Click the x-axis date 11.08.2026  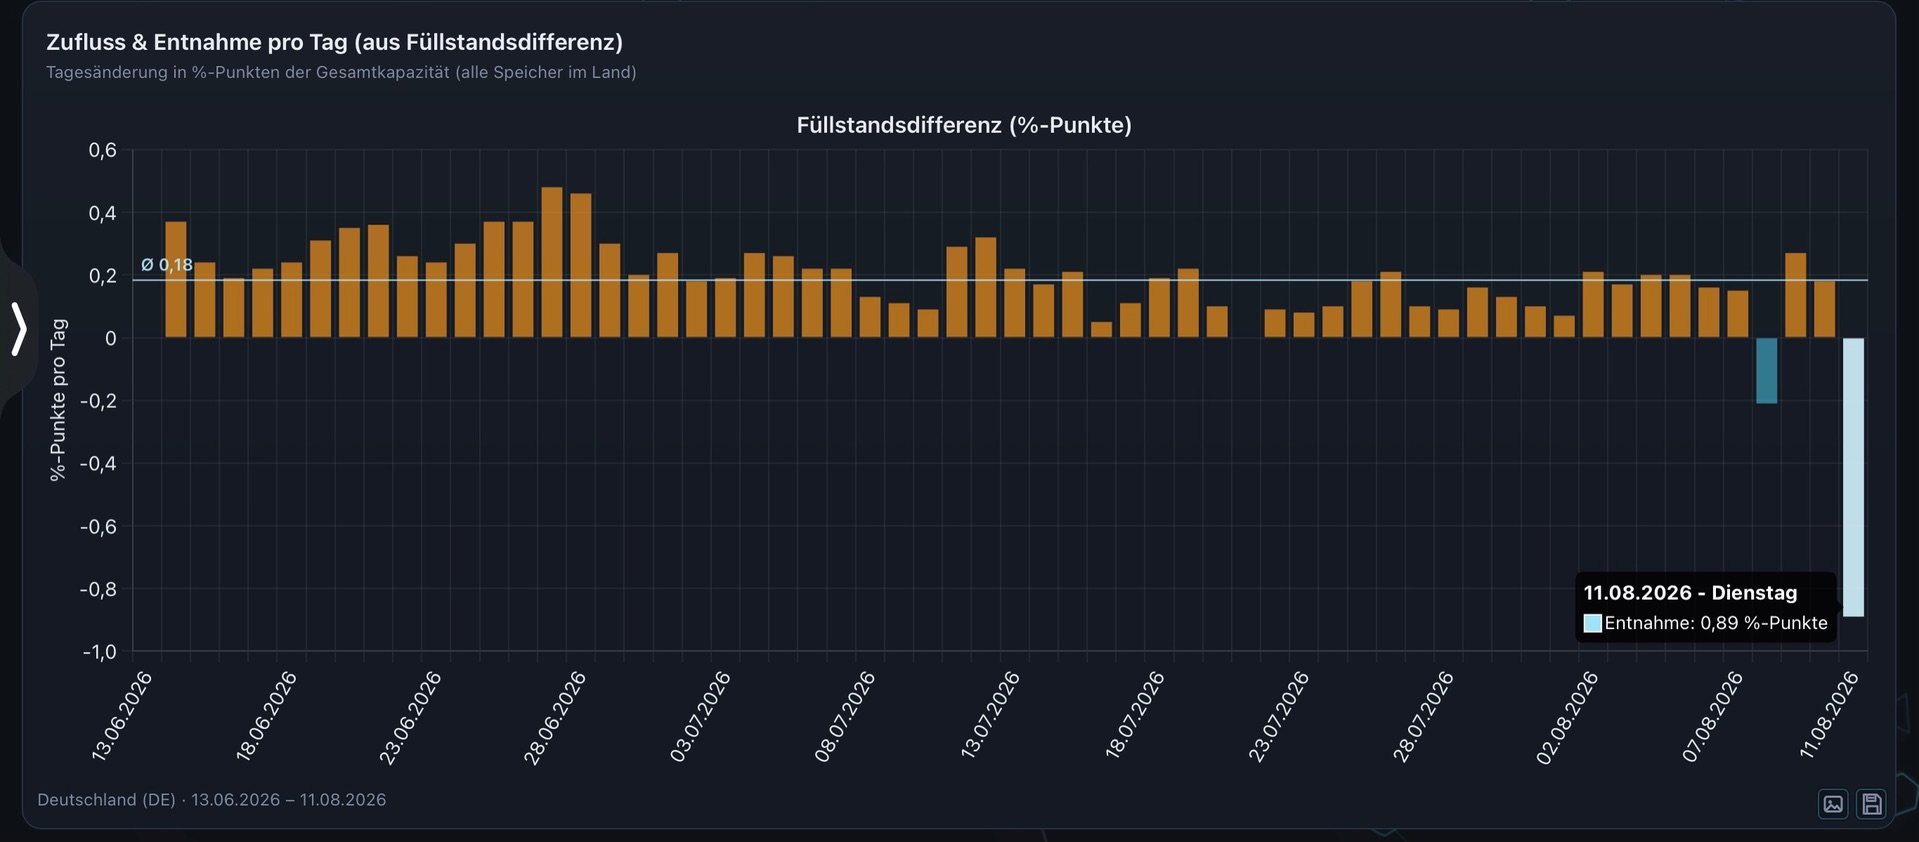coord(1829,716)
